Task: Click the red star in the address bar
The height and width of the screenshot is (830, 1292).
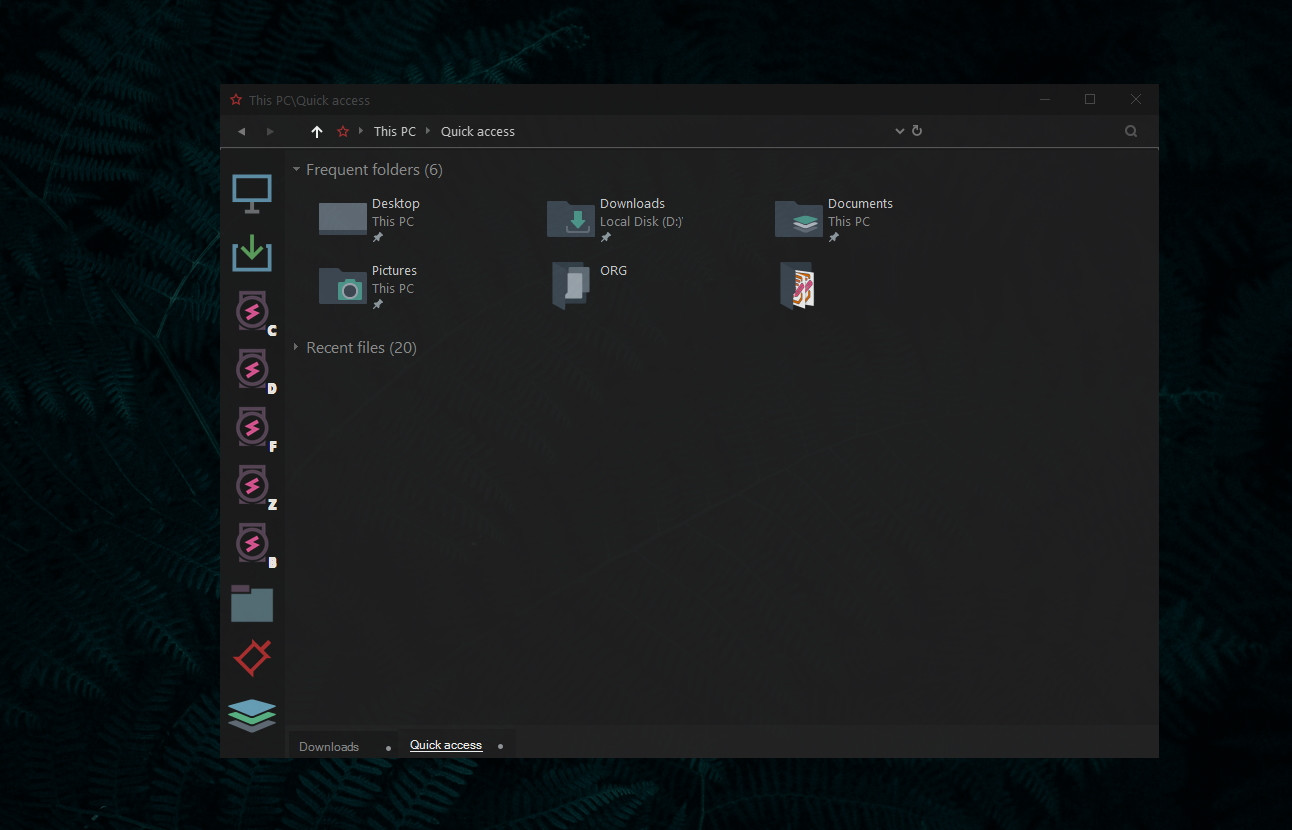Action: pos(343,131)
